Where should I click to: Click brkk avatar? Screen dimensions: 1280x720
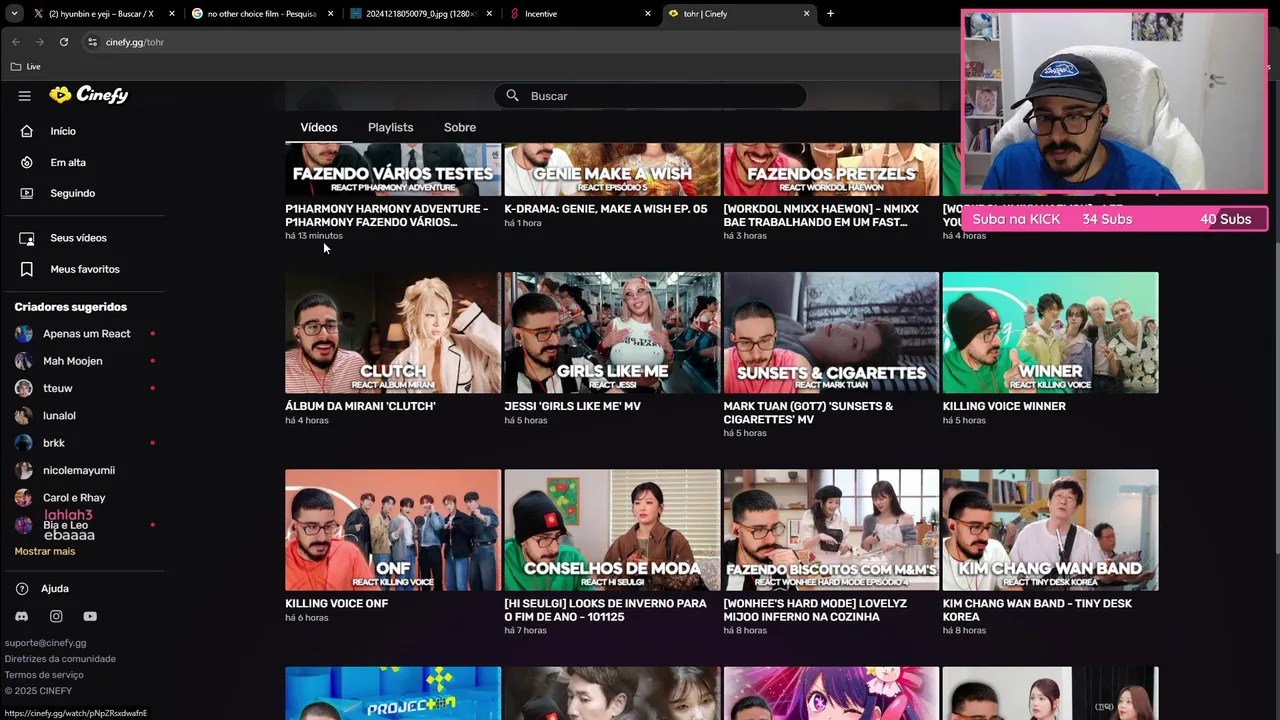coord(23,443)
